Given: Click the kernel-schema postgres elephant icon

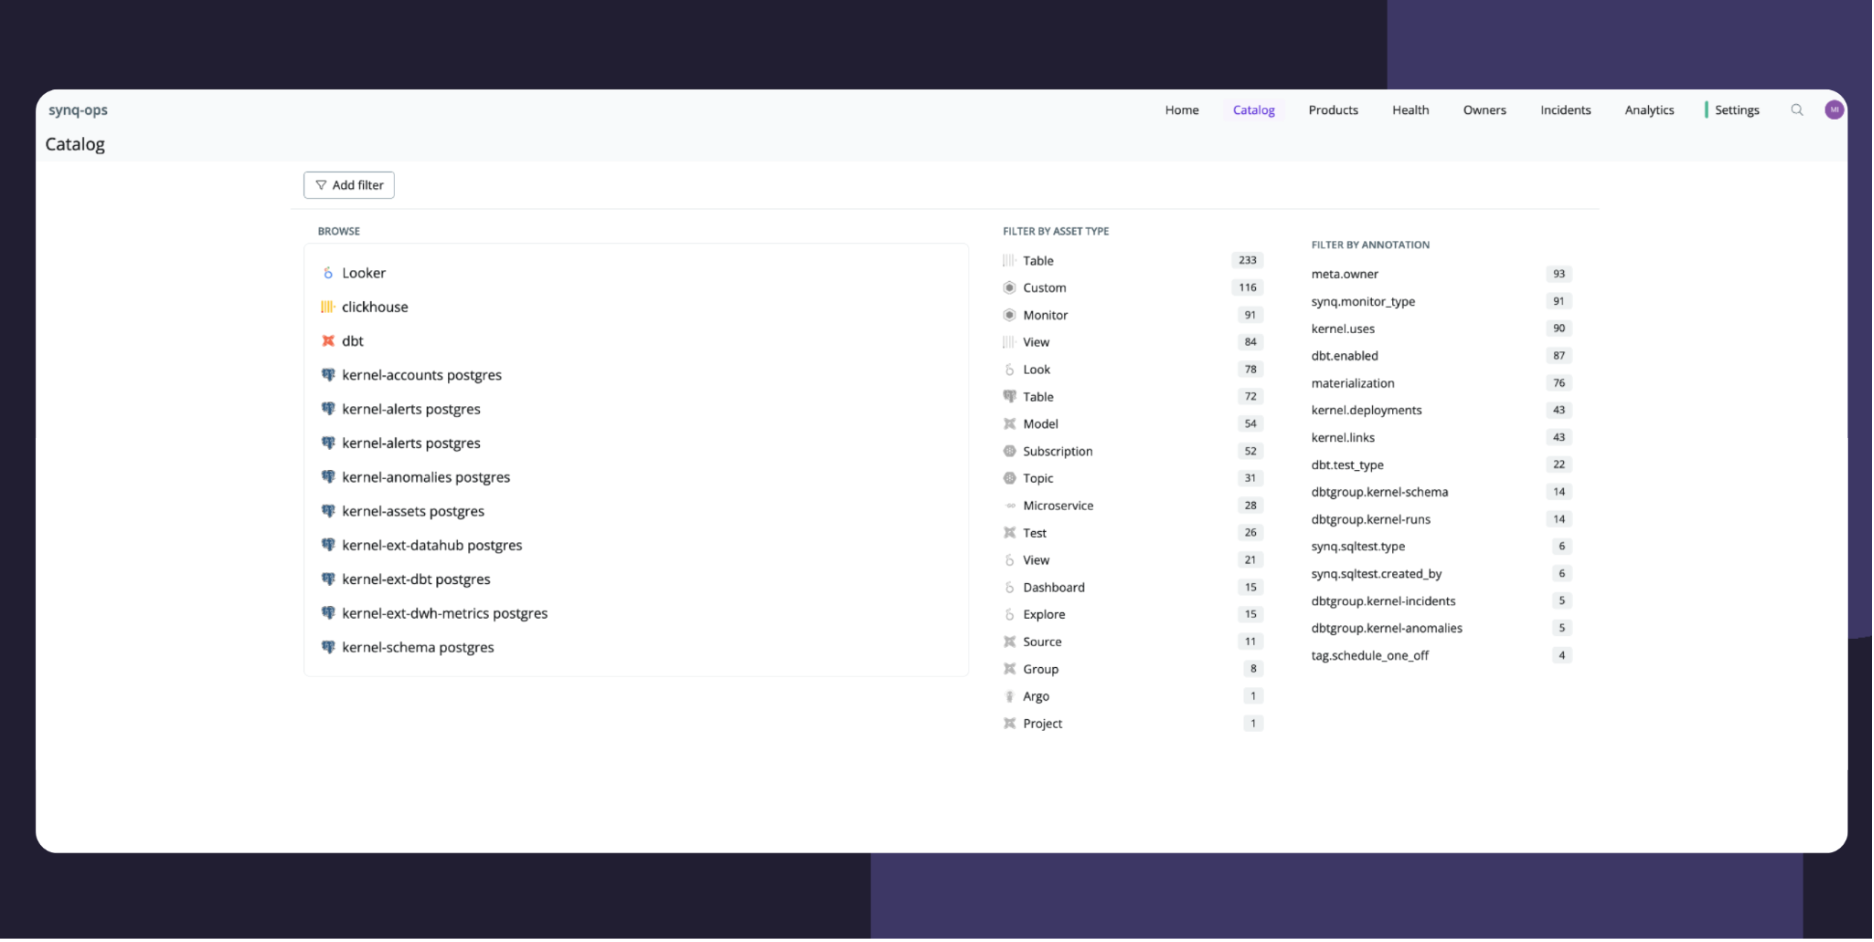Looking at the screenshot, I should tap(328, 647).
